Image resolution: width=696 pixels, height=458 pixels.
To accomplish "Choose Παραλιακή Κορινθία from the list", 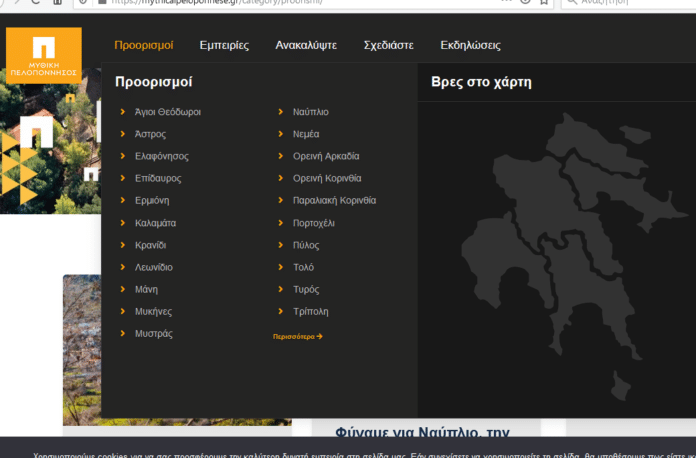I will (334, 201).
